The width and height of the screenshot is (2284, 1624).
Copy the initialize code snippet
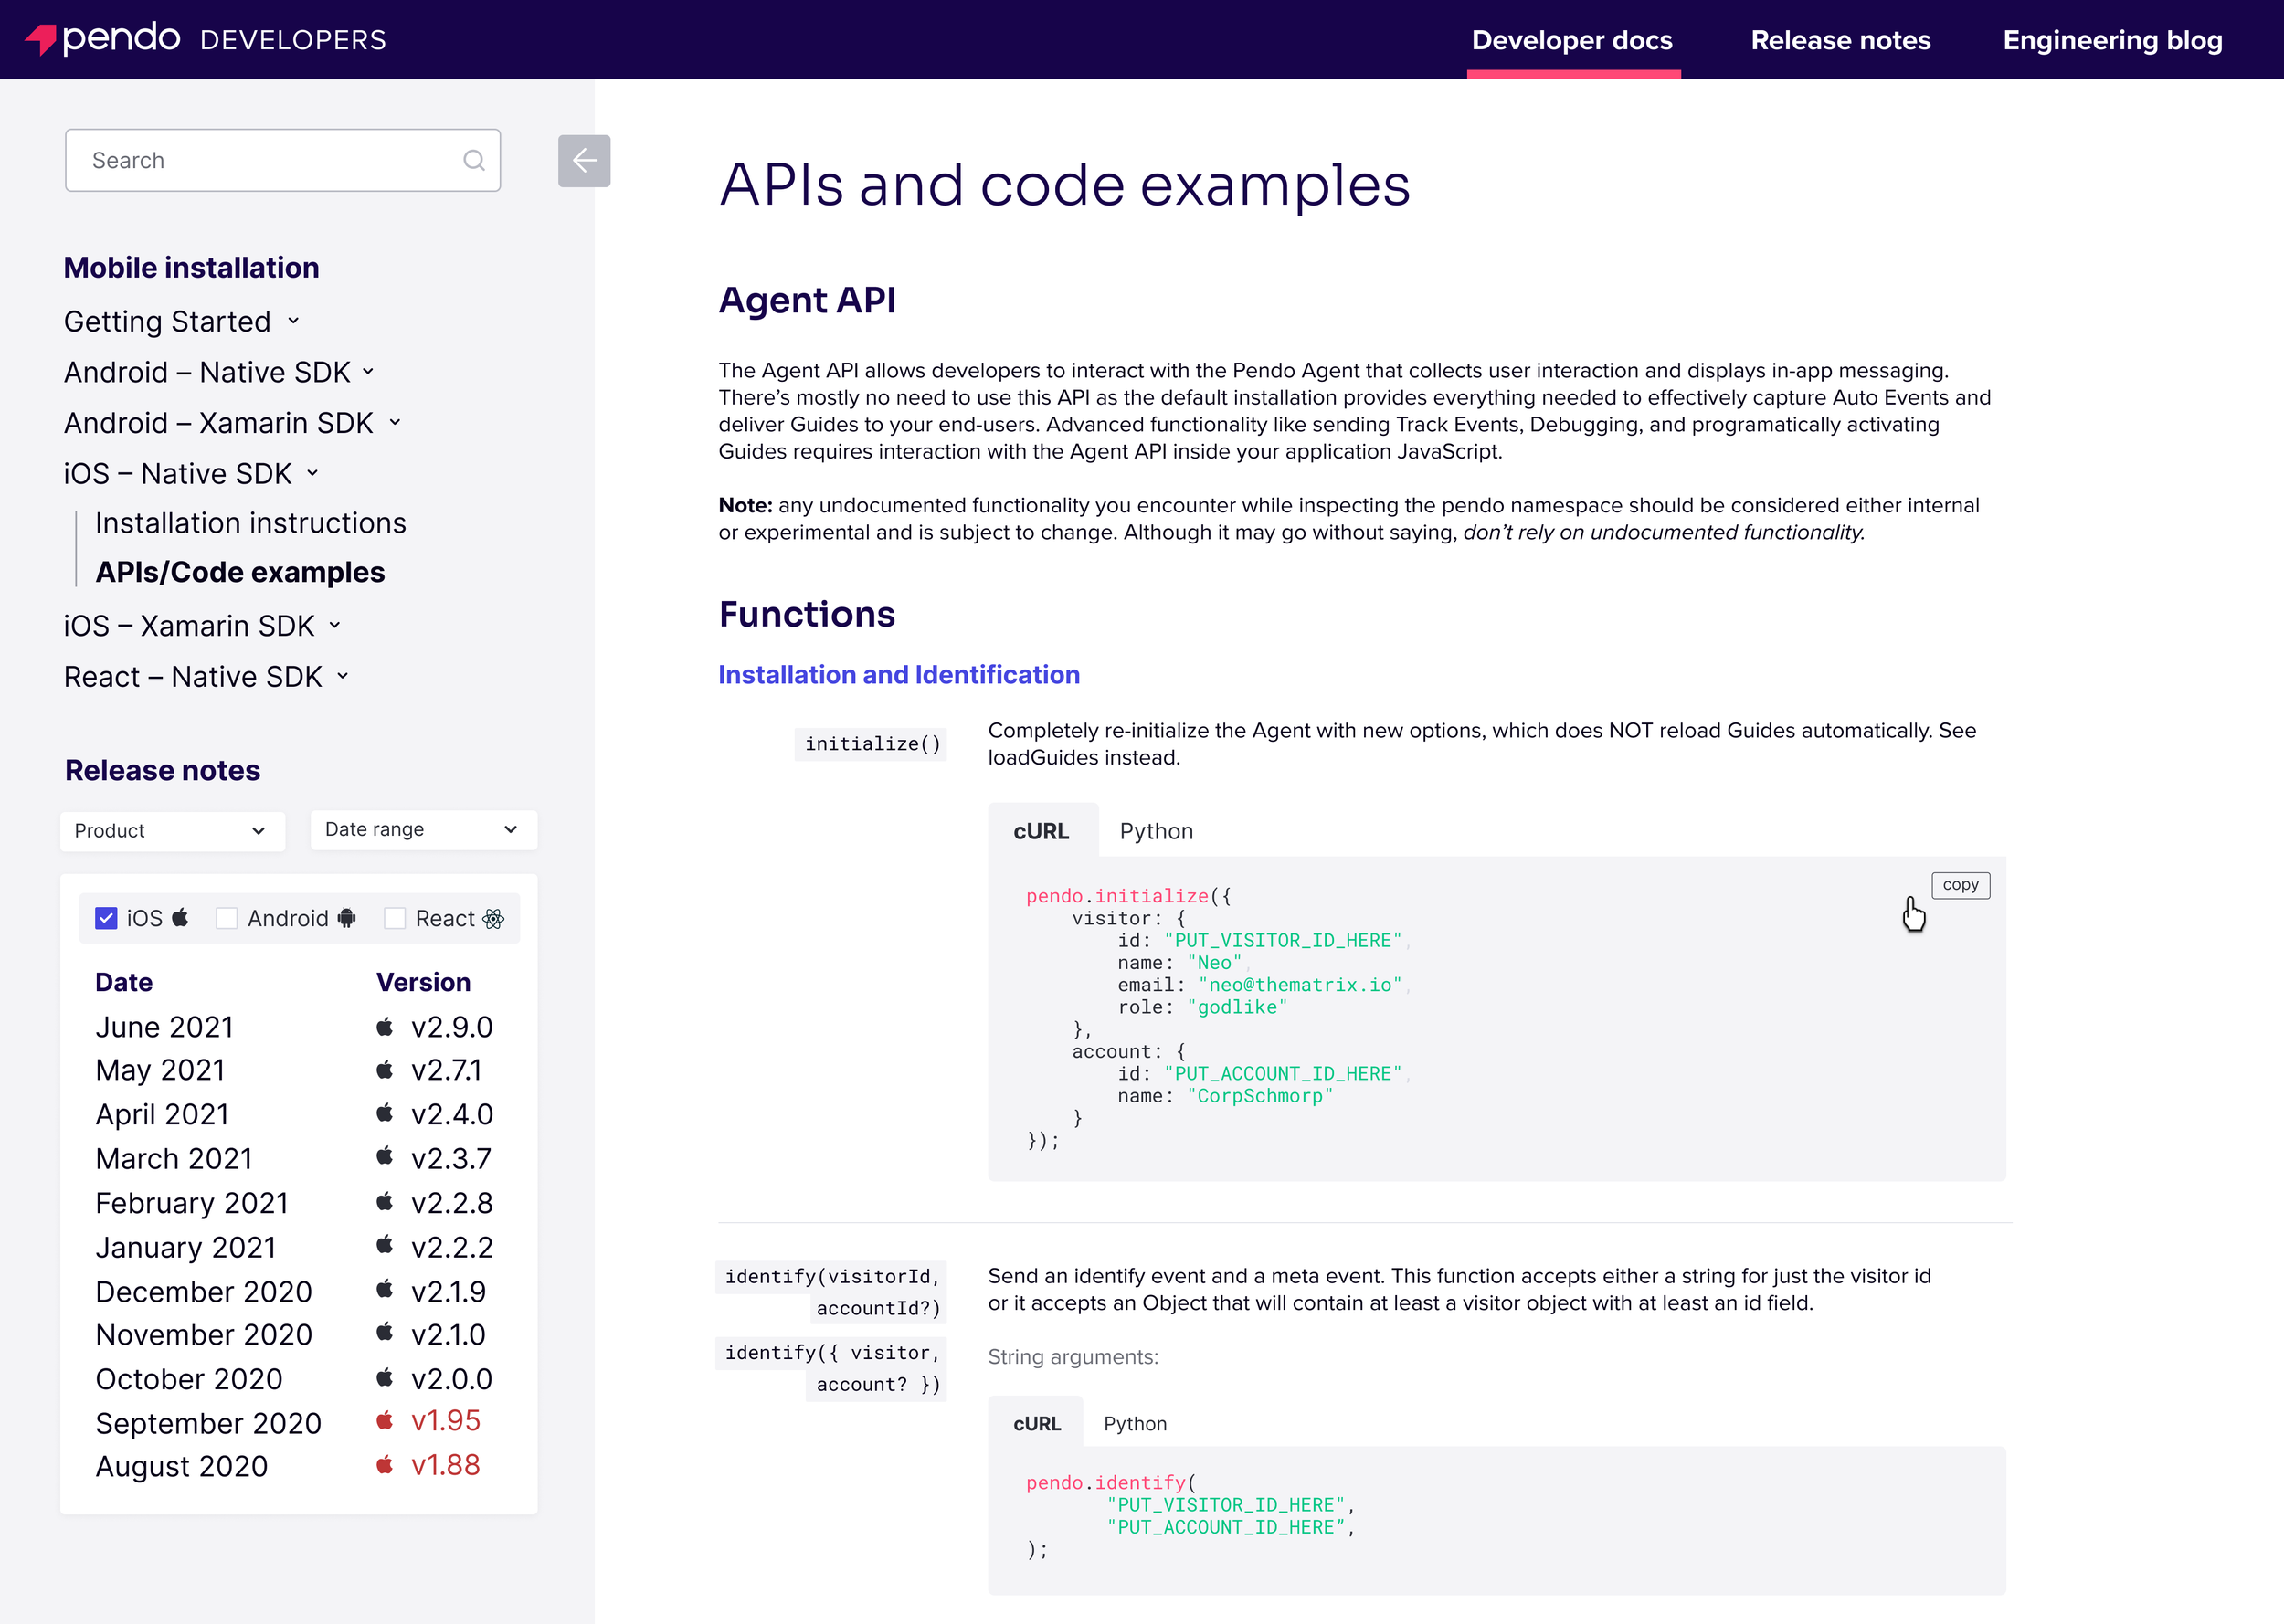tap(1960, 885)
